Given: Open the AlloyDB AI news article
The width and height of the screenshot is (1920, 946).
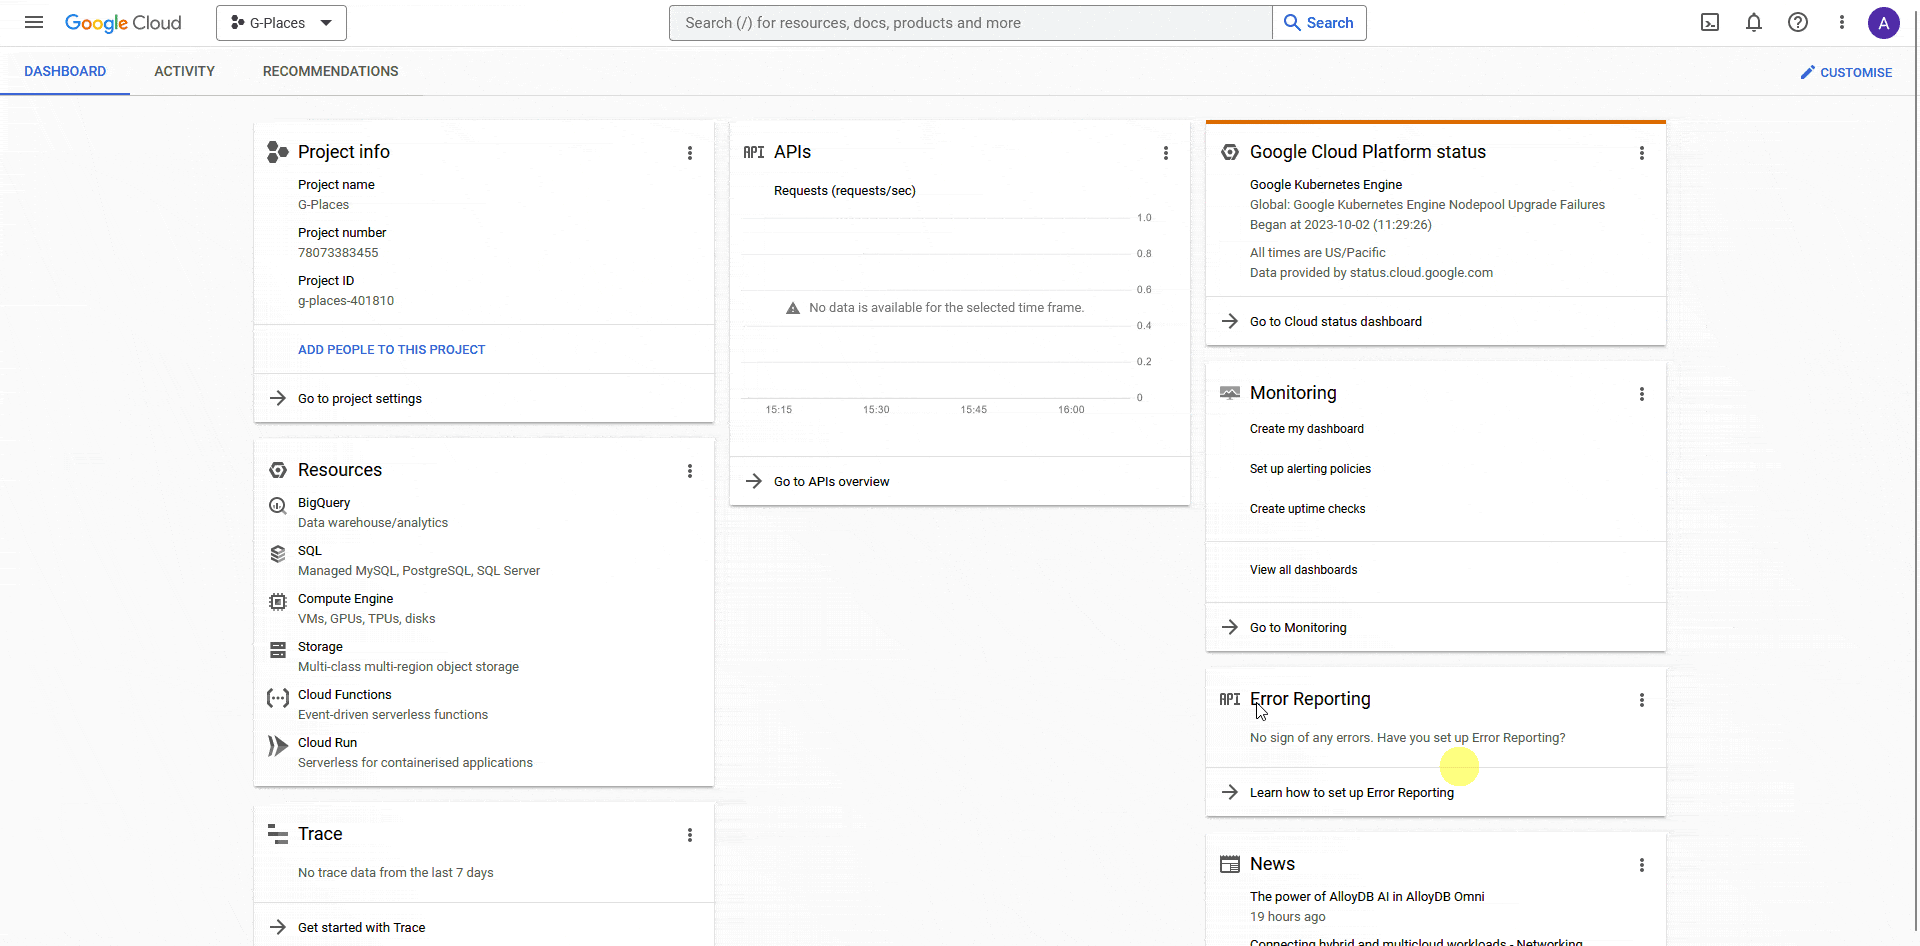Looking at the screenshot, I should coord(1367,897).
